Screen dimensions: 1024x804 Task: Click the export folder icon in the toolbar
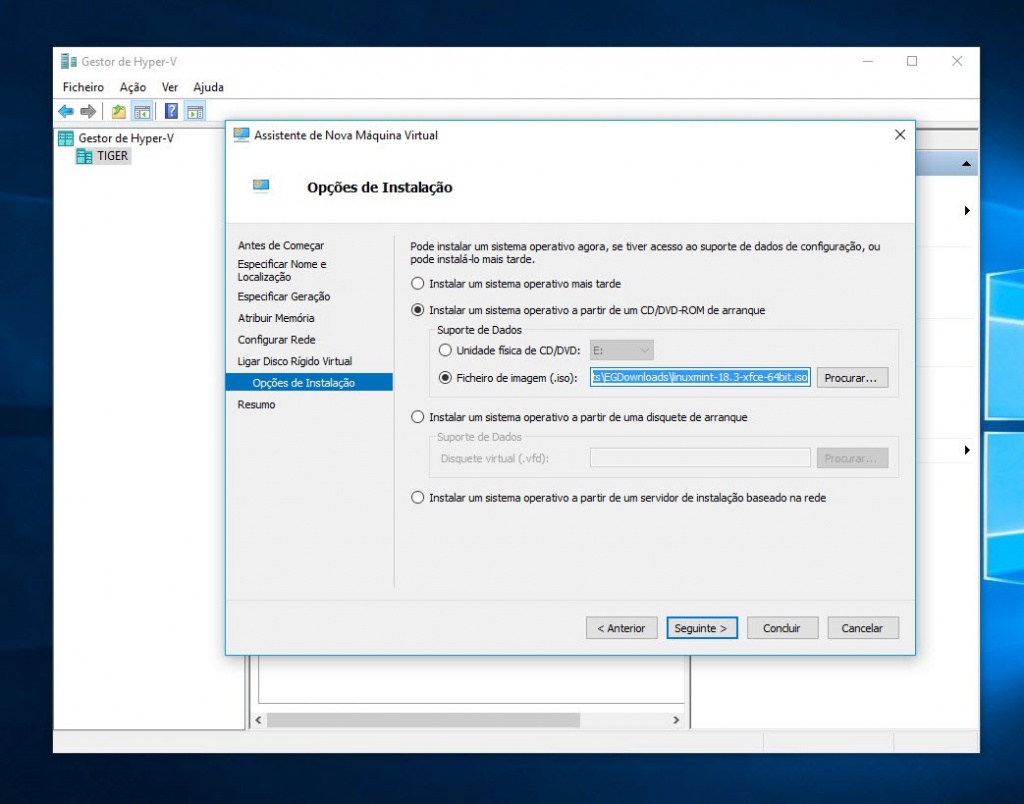(118, 111)
